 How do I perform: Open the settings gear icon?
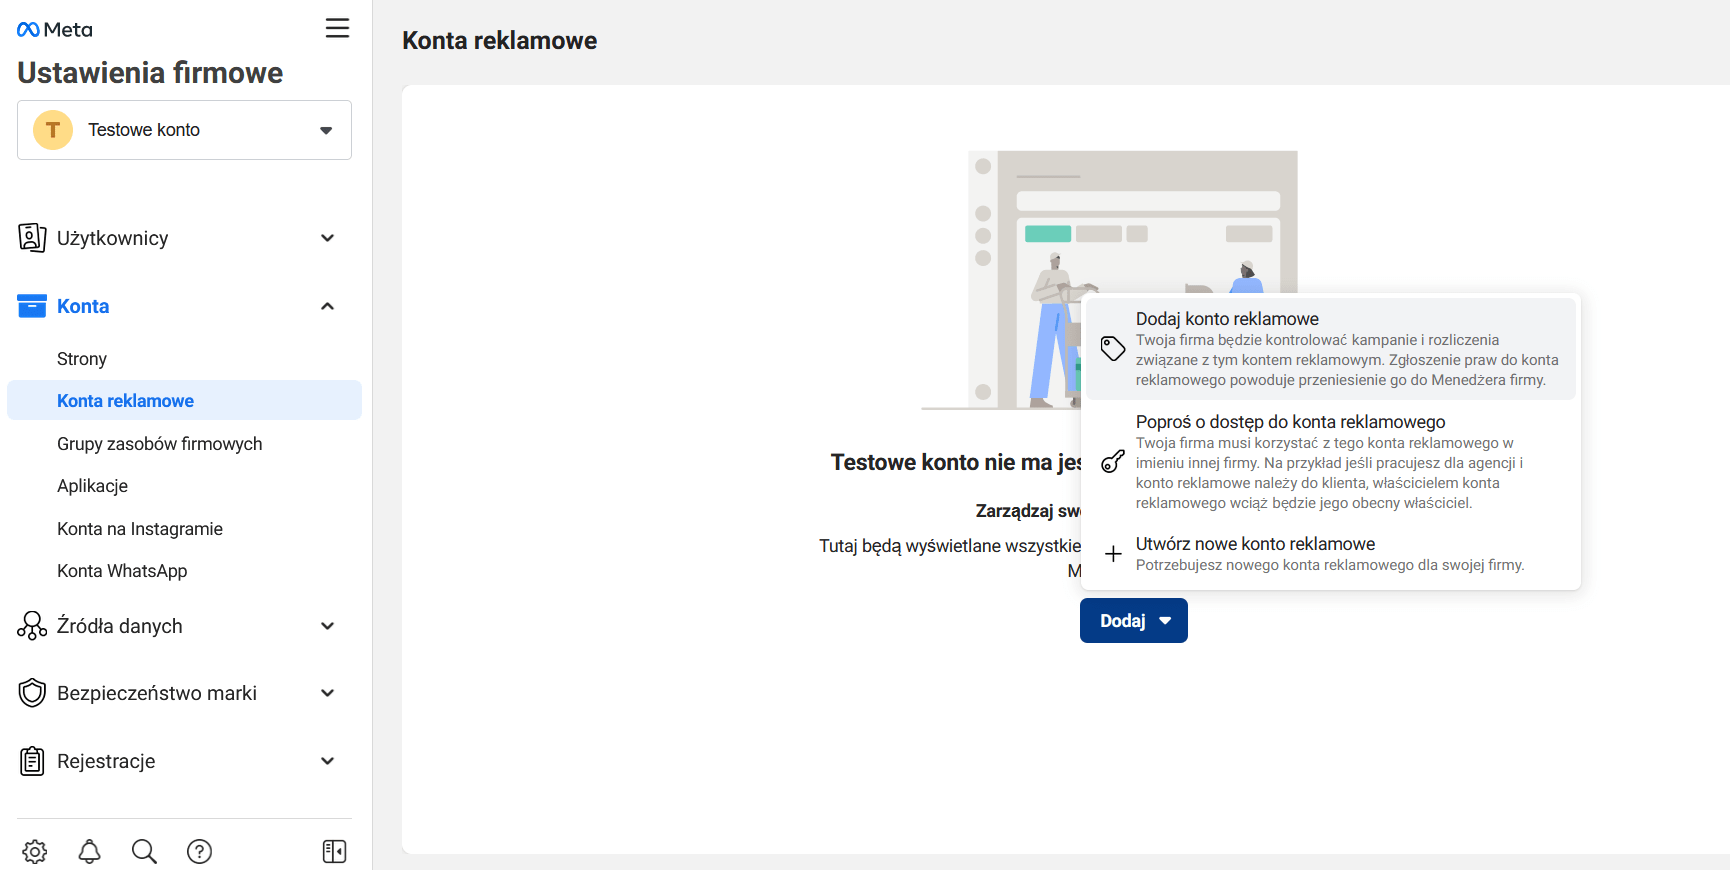tap(35, 851)
